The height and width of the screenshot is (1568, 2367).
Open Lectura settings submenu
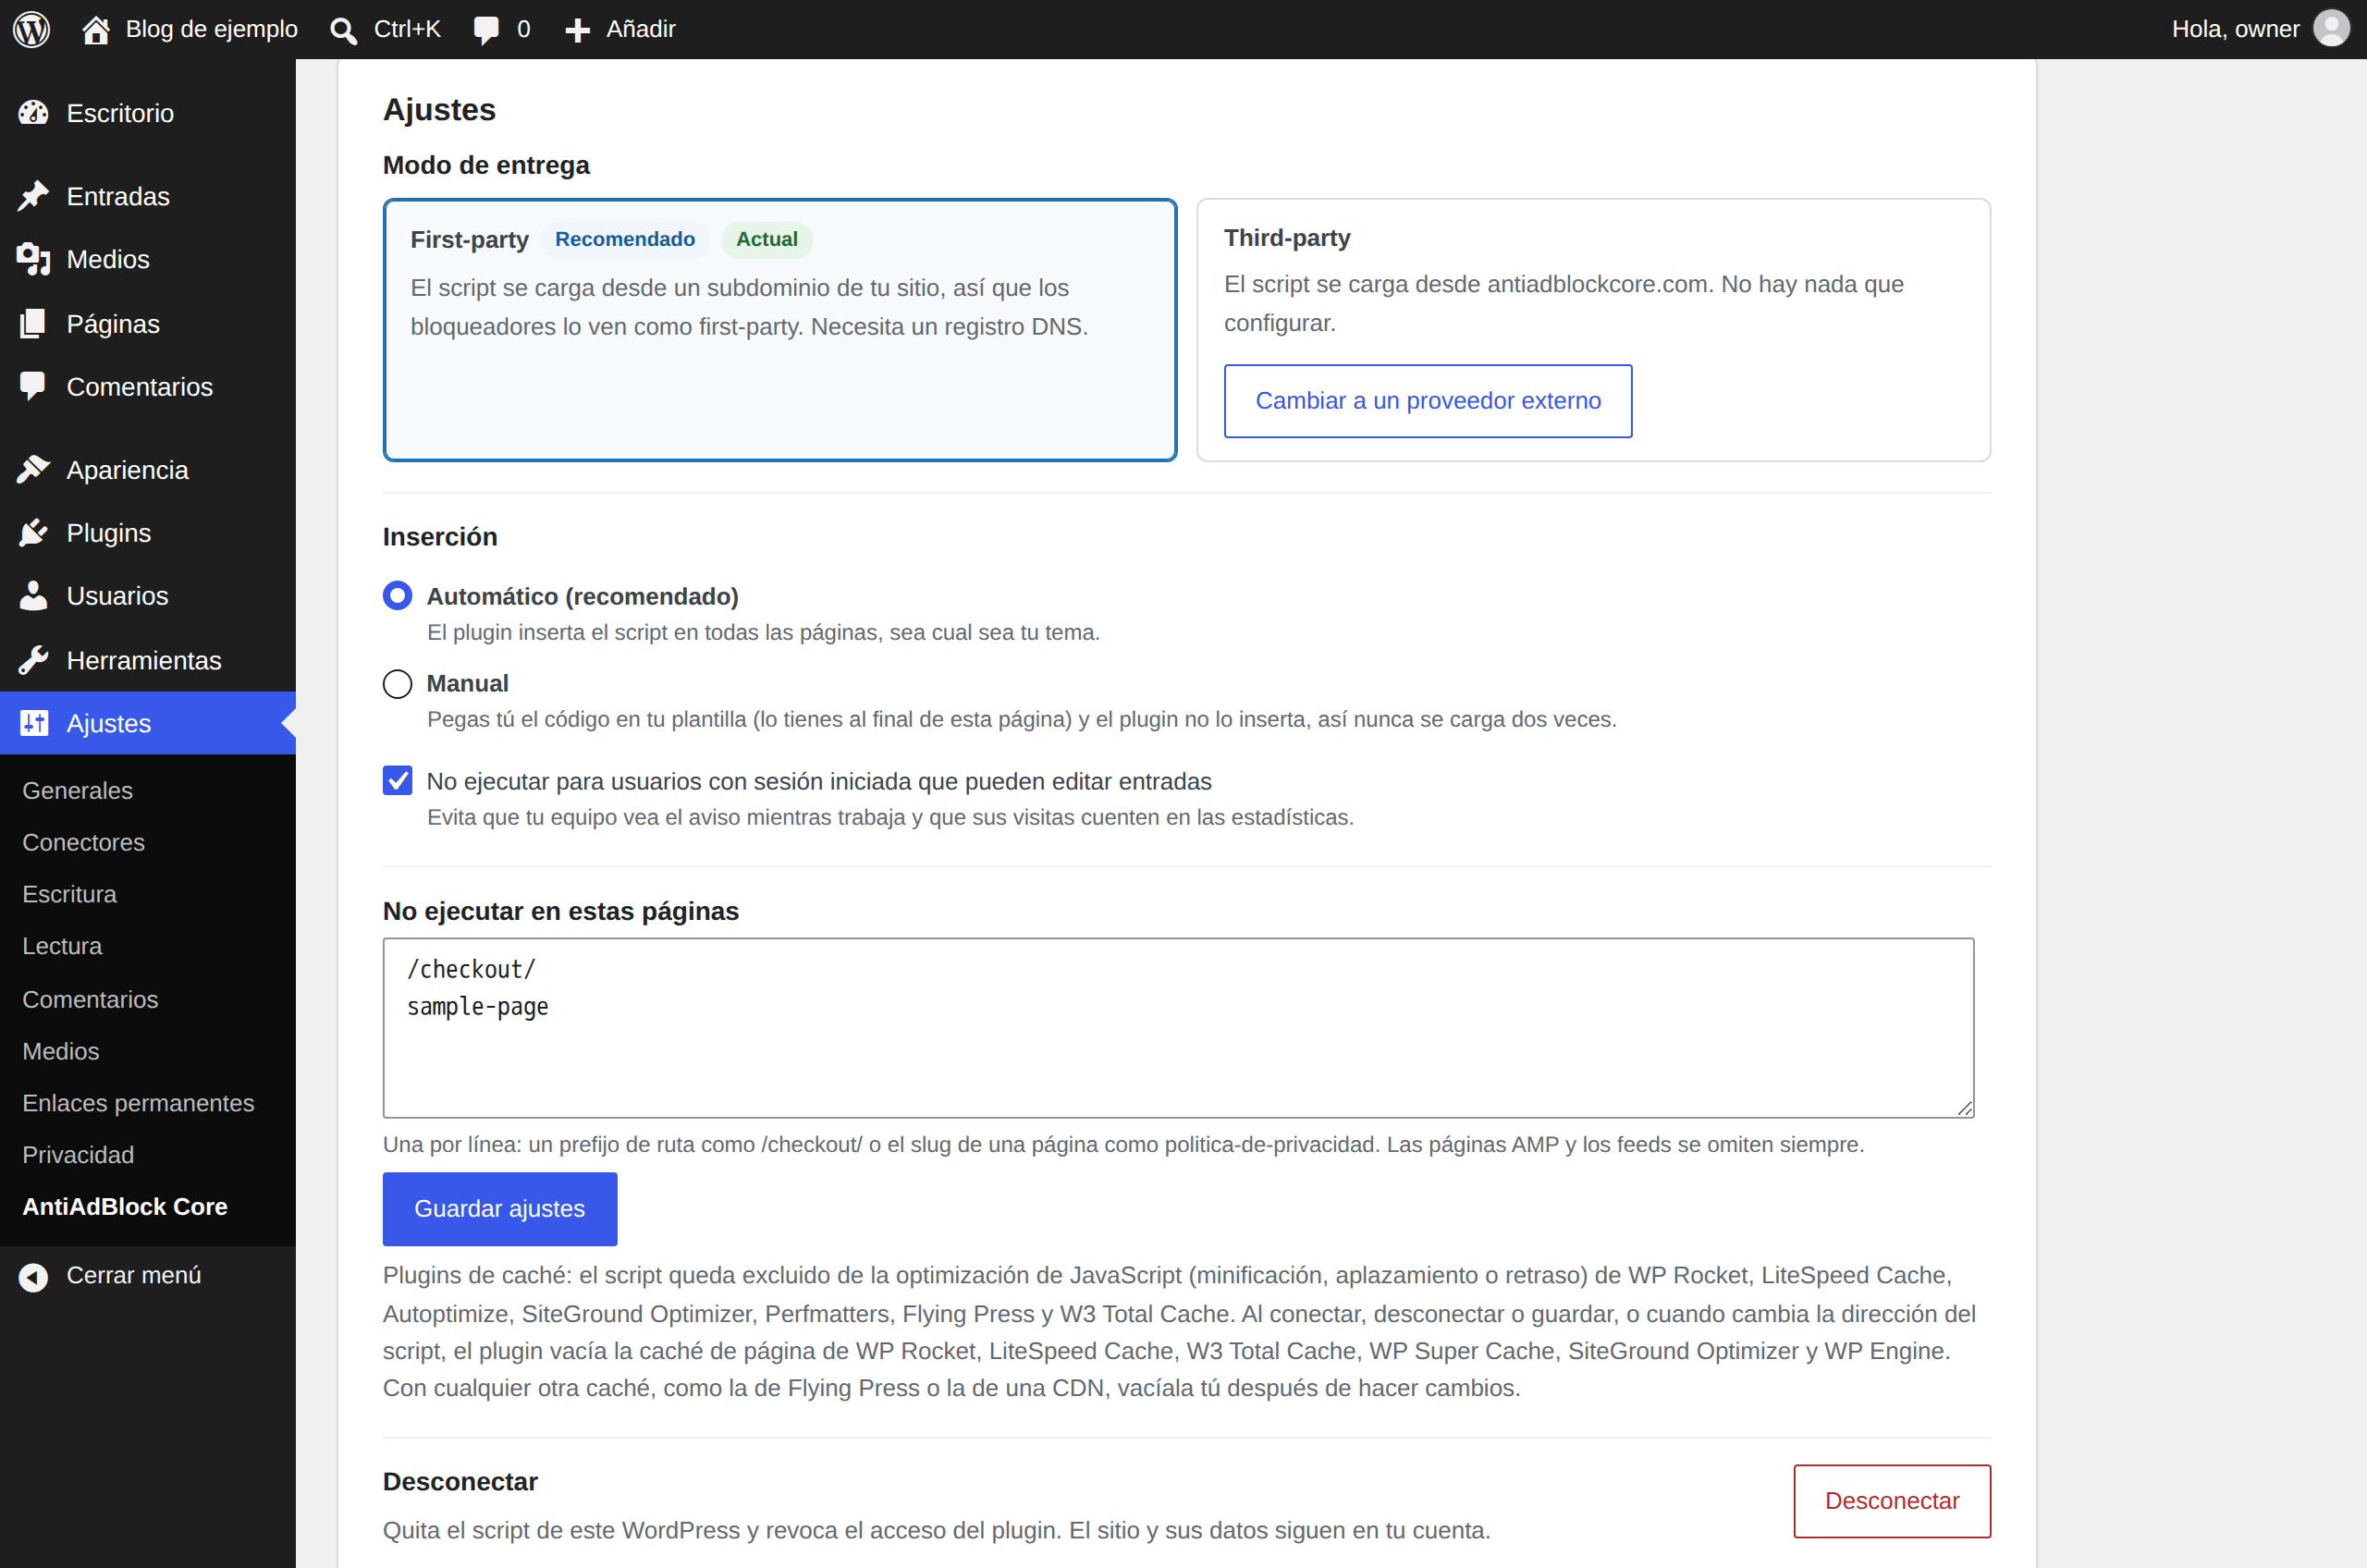tap(62, 946)
